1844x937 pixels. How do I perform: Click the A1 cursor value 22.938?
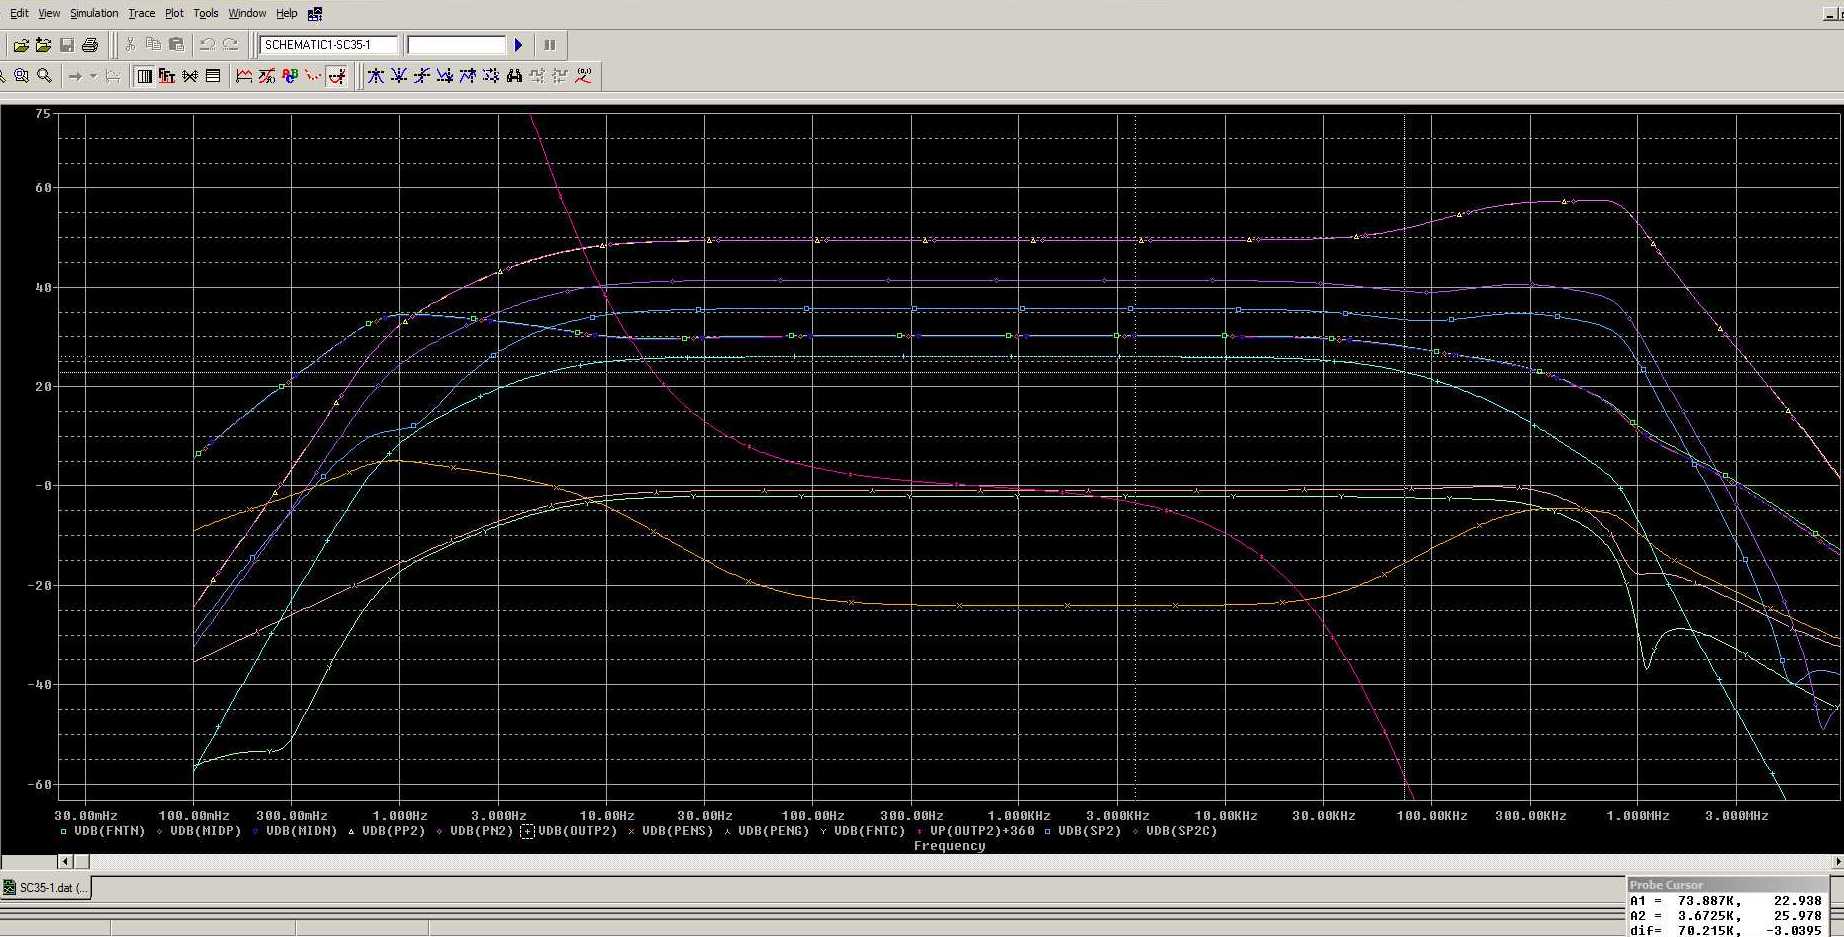point(1797,901)
